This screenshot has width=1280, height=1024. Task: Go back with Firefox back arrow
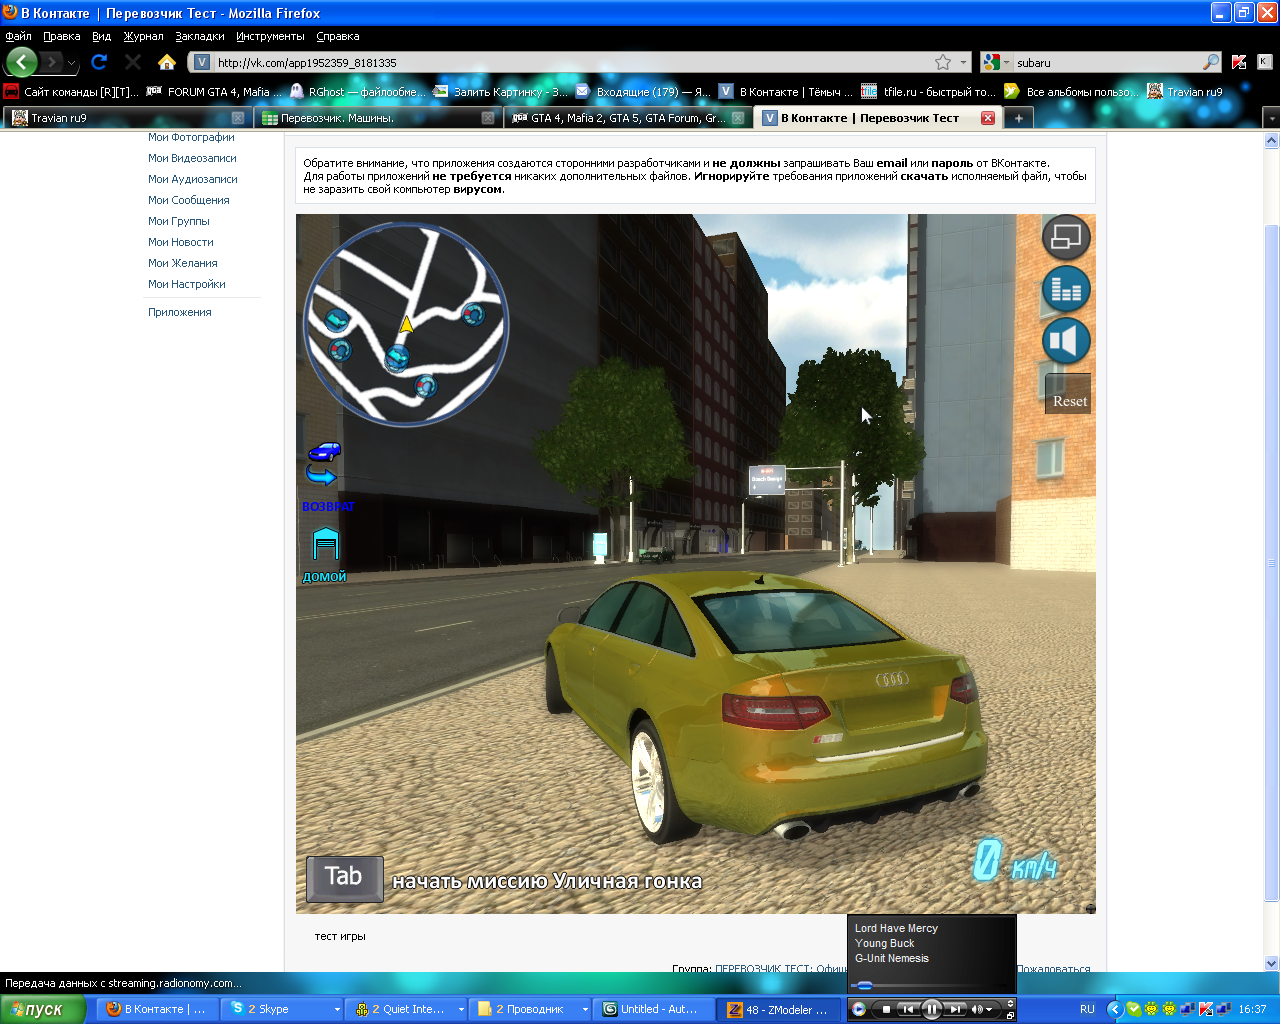pos(22,62)
